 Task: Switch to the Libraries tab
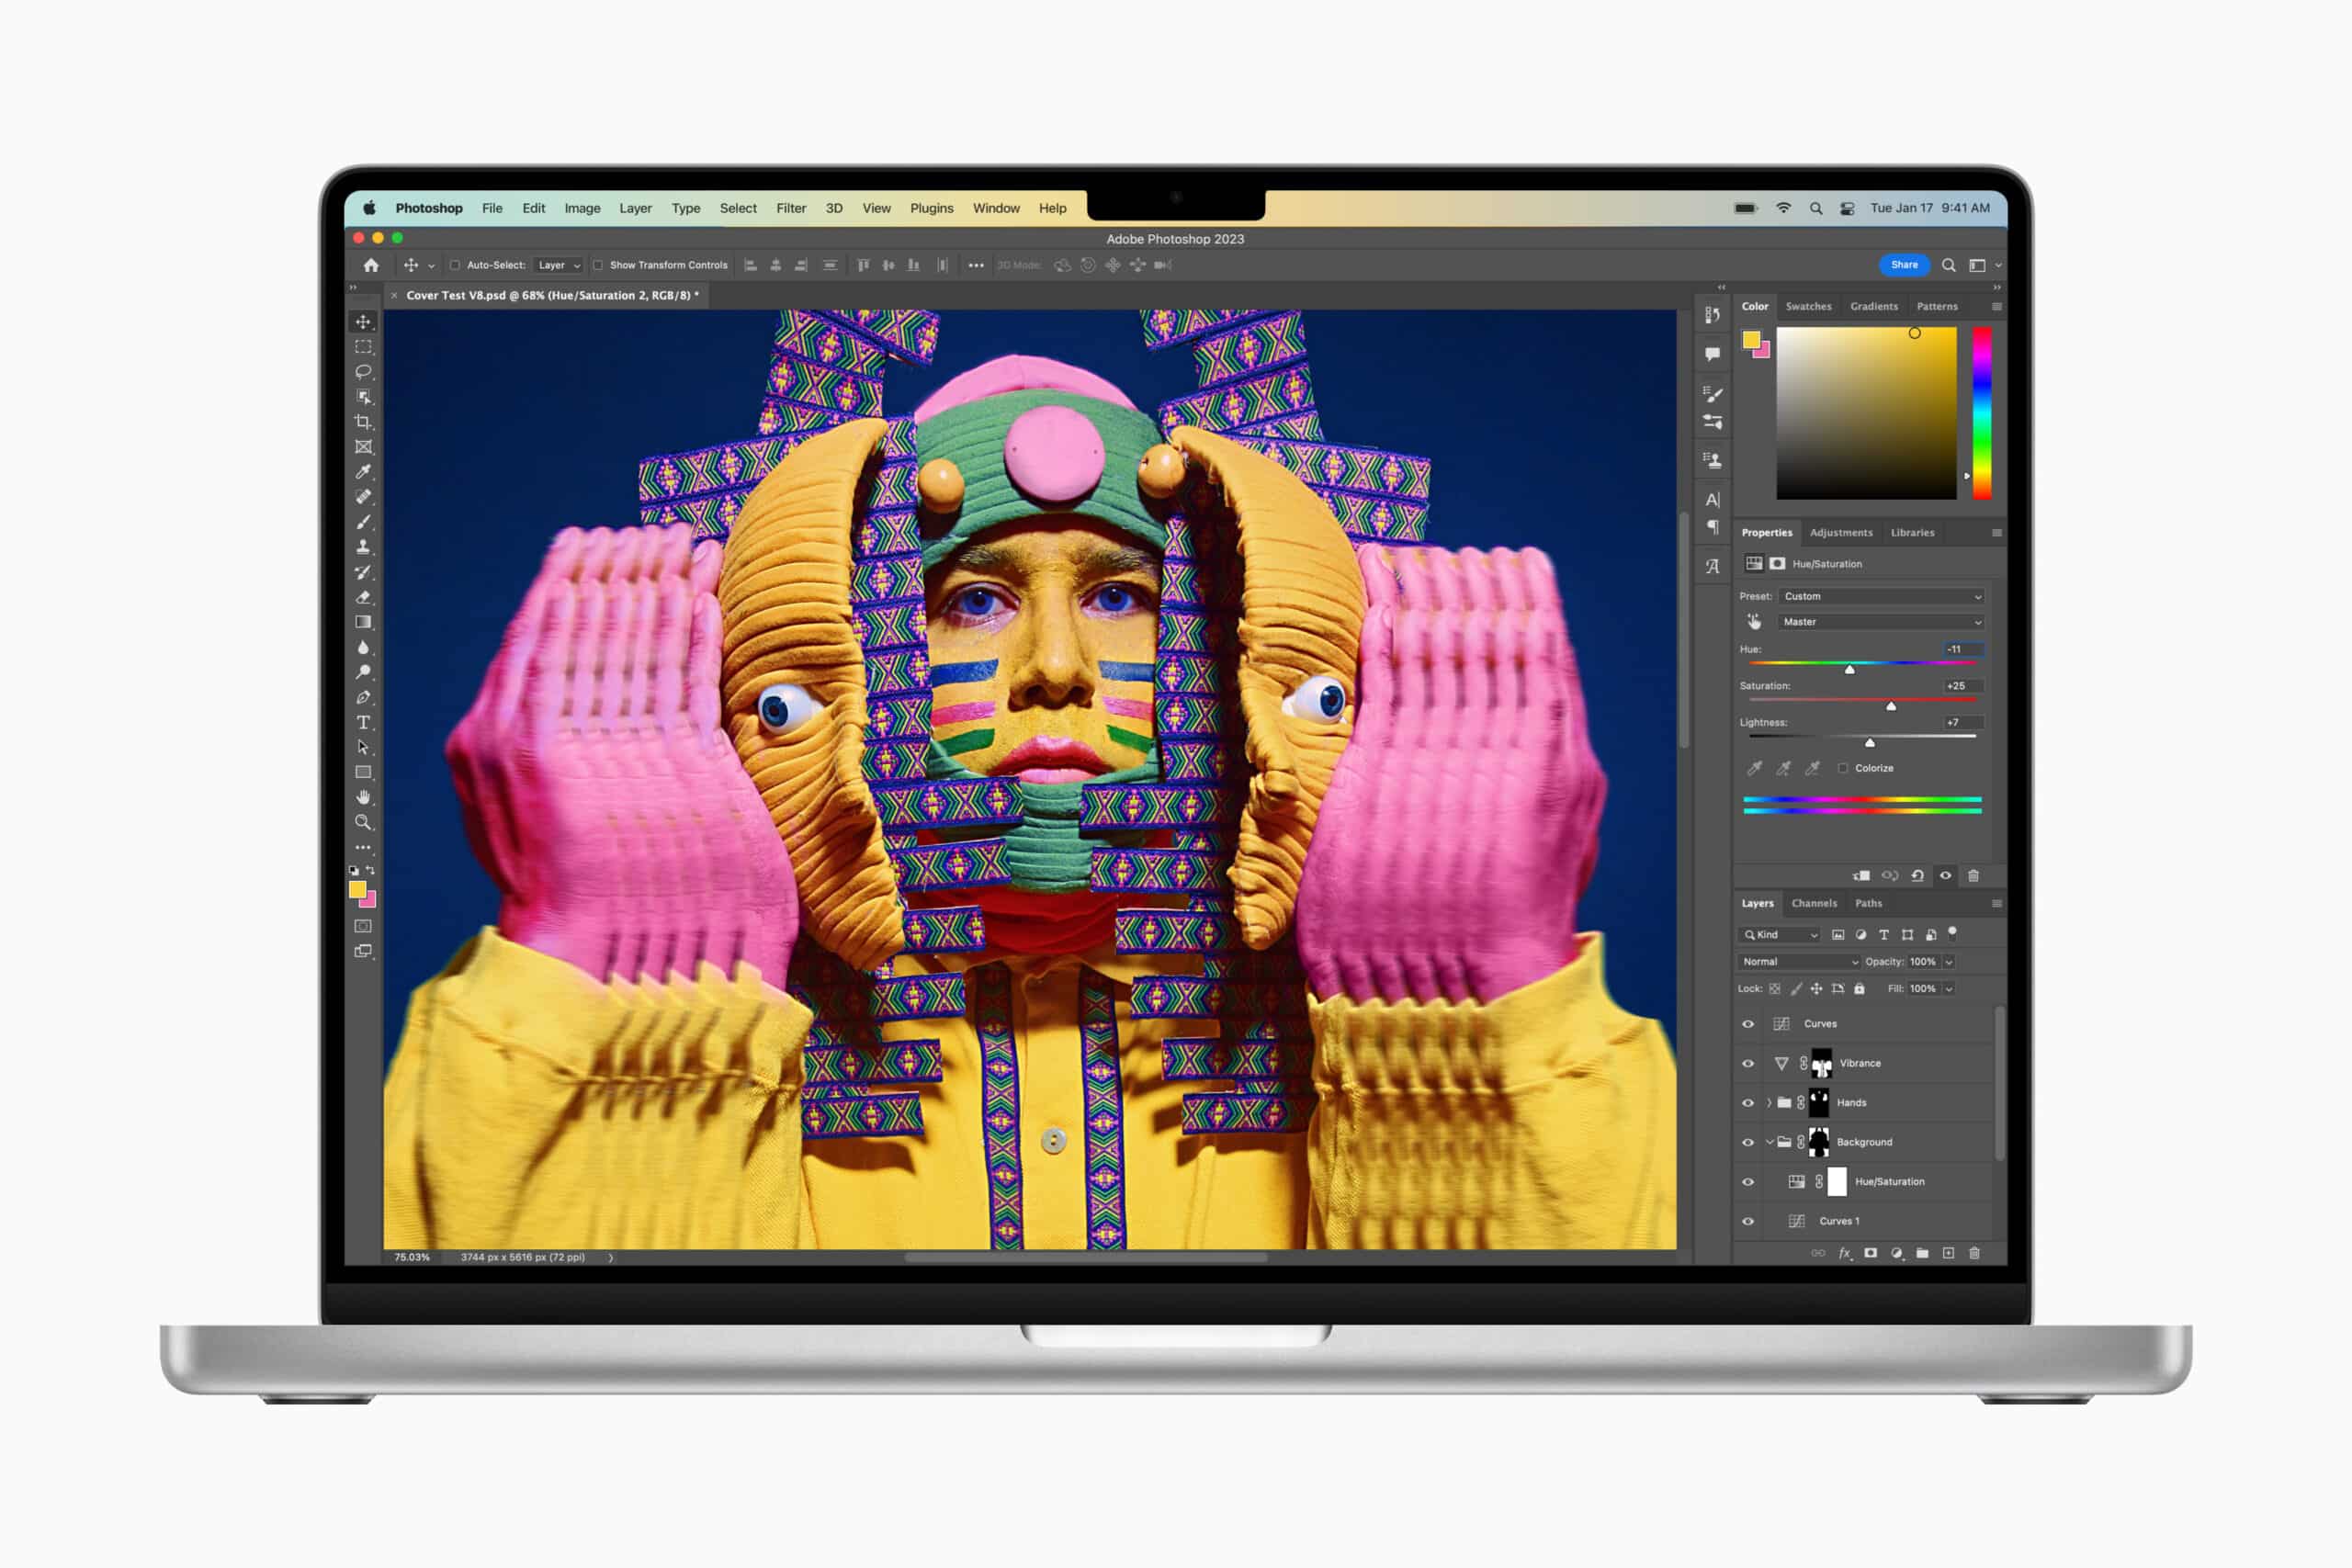pyautogui.click(x=1911, y=532)
